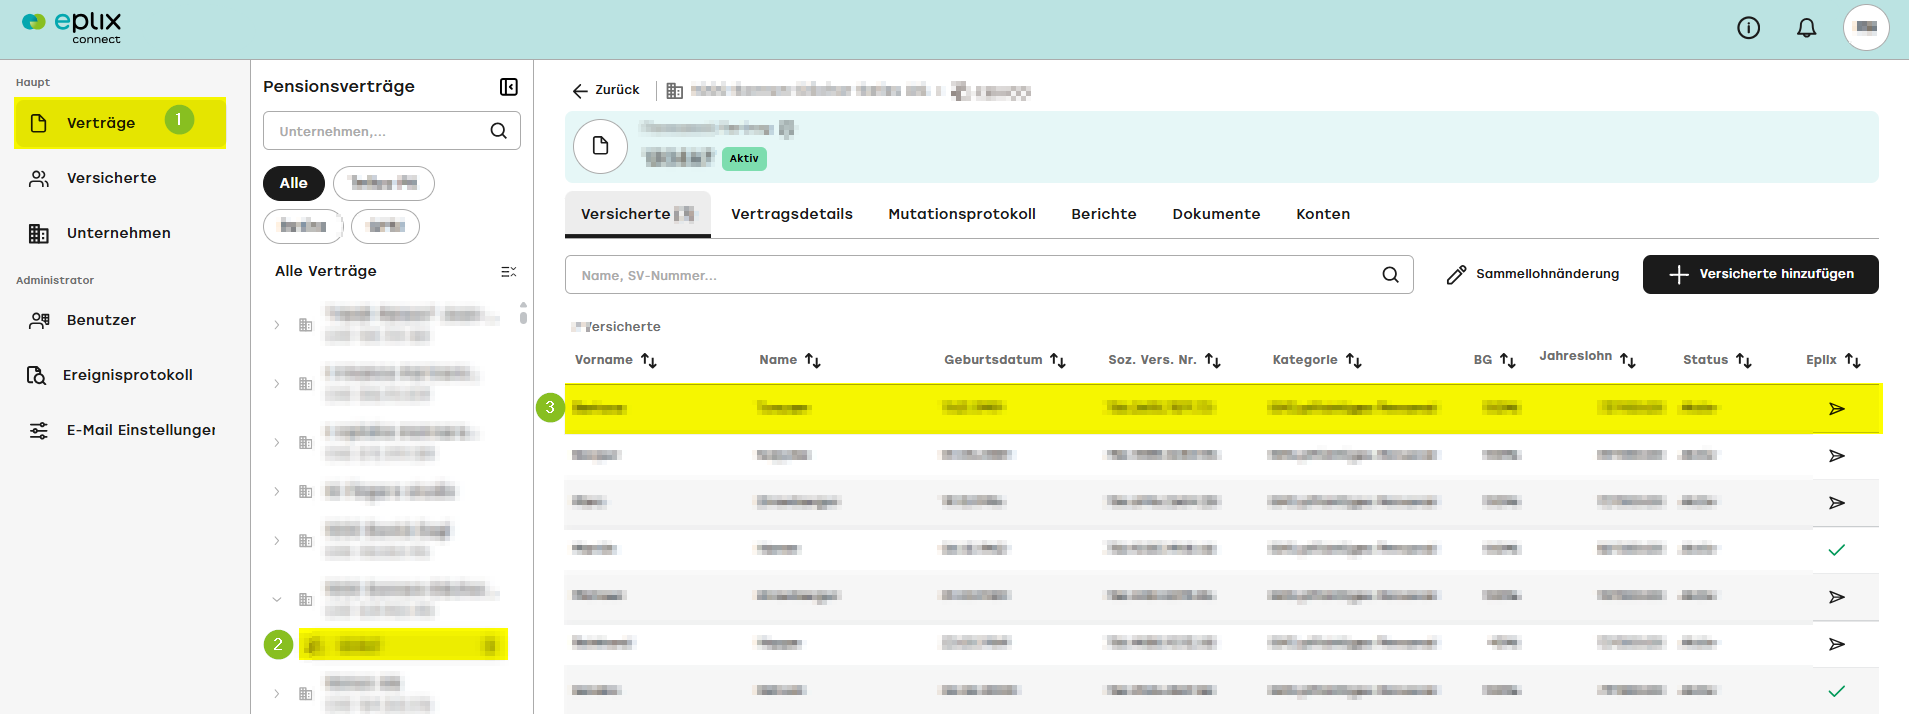Collapse the expanded sixth company node
The width and height of the screenshot is (1909, 714).
coord(277,600)
